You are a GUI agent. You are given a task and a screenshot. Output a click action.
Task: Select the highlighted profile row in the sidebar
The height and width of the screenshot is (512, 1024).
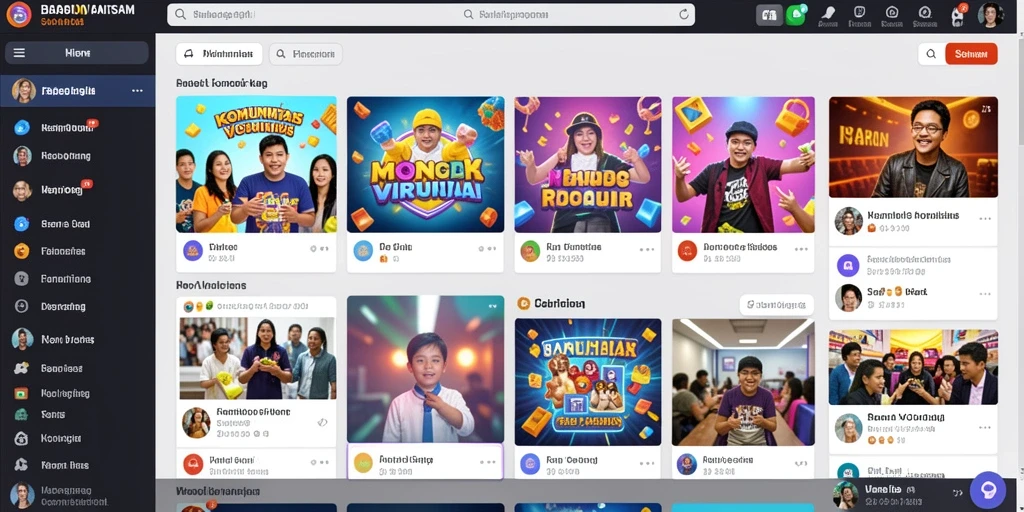click(77, 91)
